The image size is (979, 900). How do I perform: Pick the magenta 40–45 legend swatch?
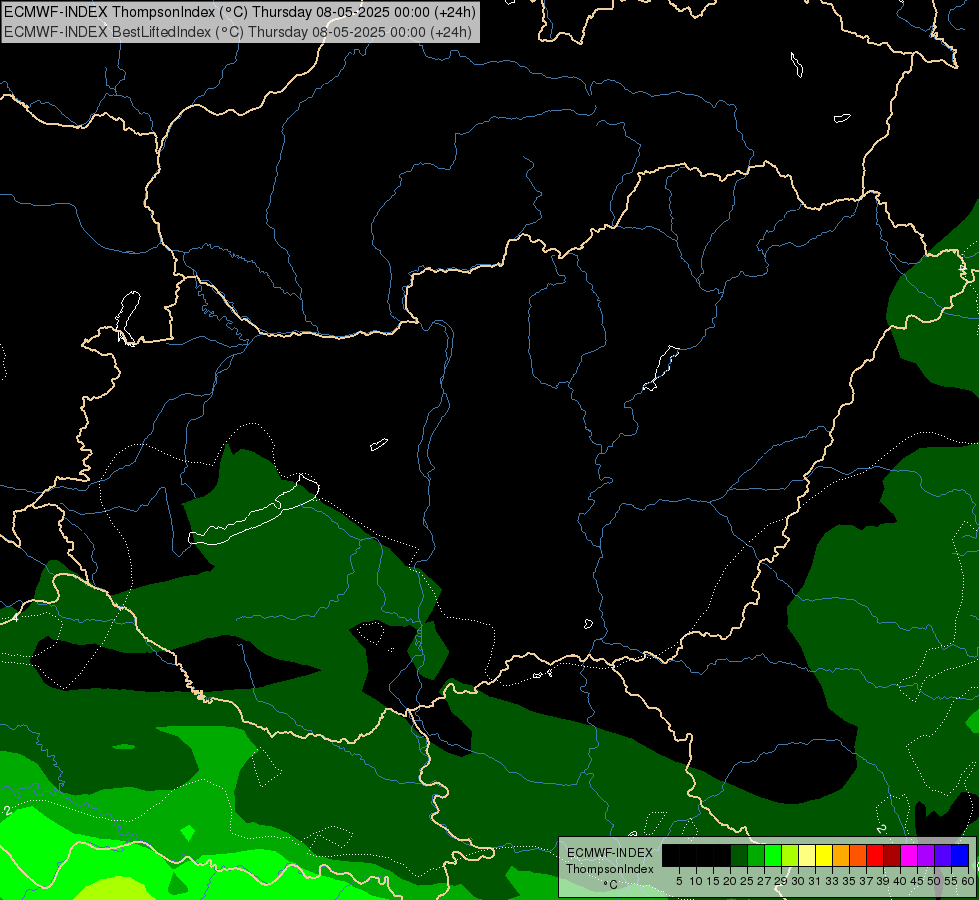point(909,855)
